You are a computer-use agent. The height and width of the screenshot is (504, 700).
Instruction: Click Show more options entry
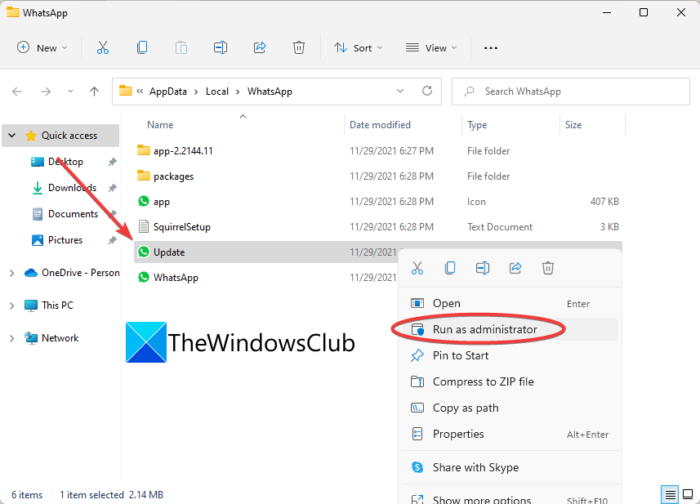pyautogui.click(x=509, y=500)
